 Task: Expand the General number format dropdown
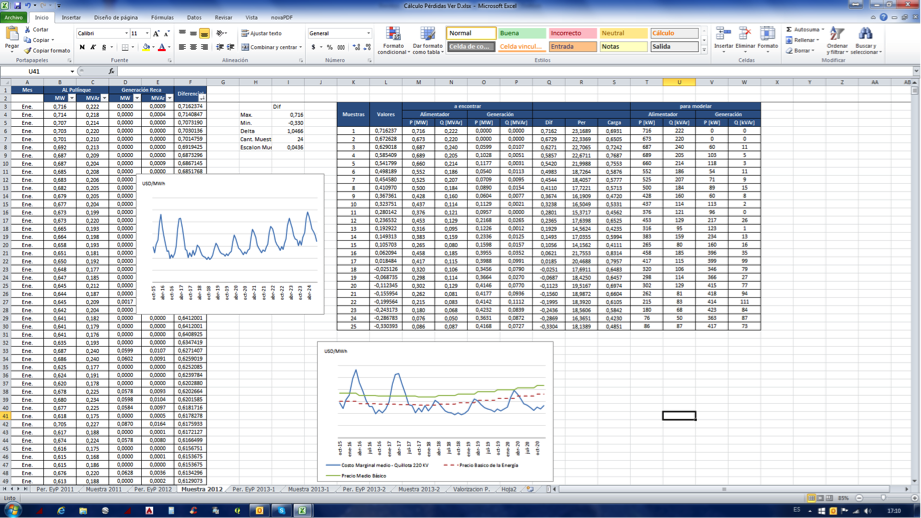(x=368, y=33)
